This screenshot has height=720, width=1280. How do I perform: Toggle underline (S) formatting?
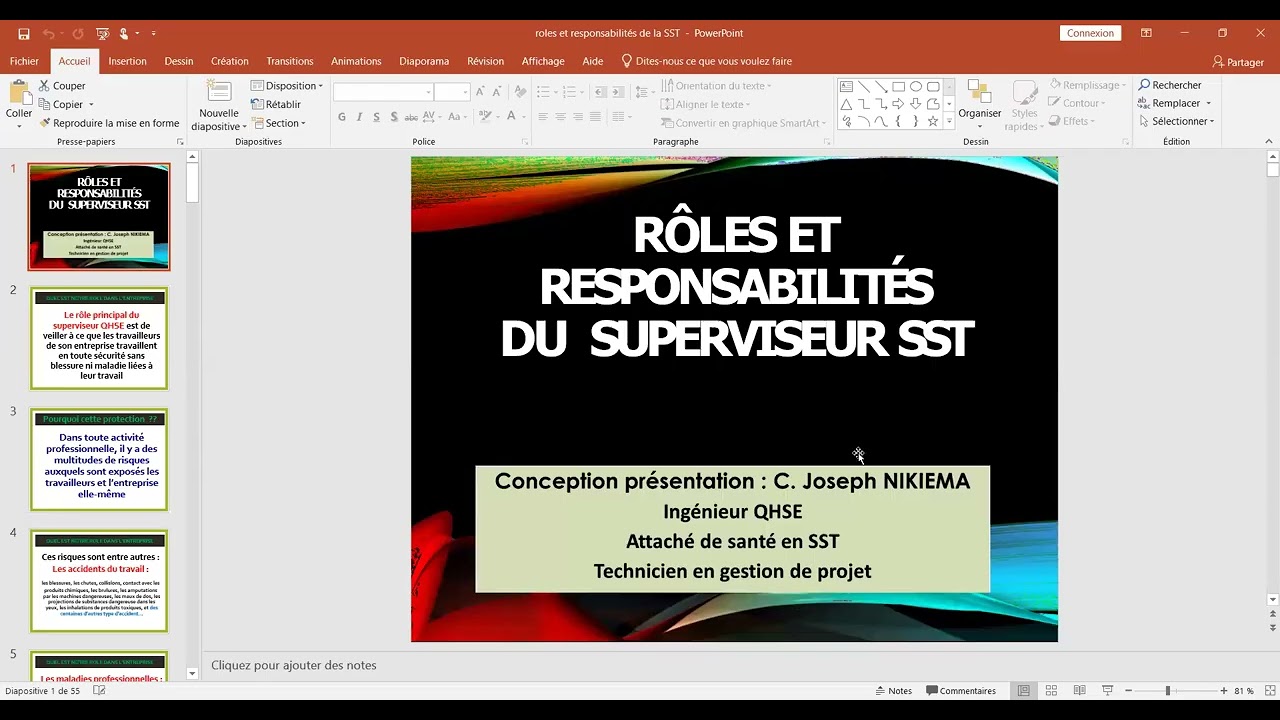tap(376, 117)
